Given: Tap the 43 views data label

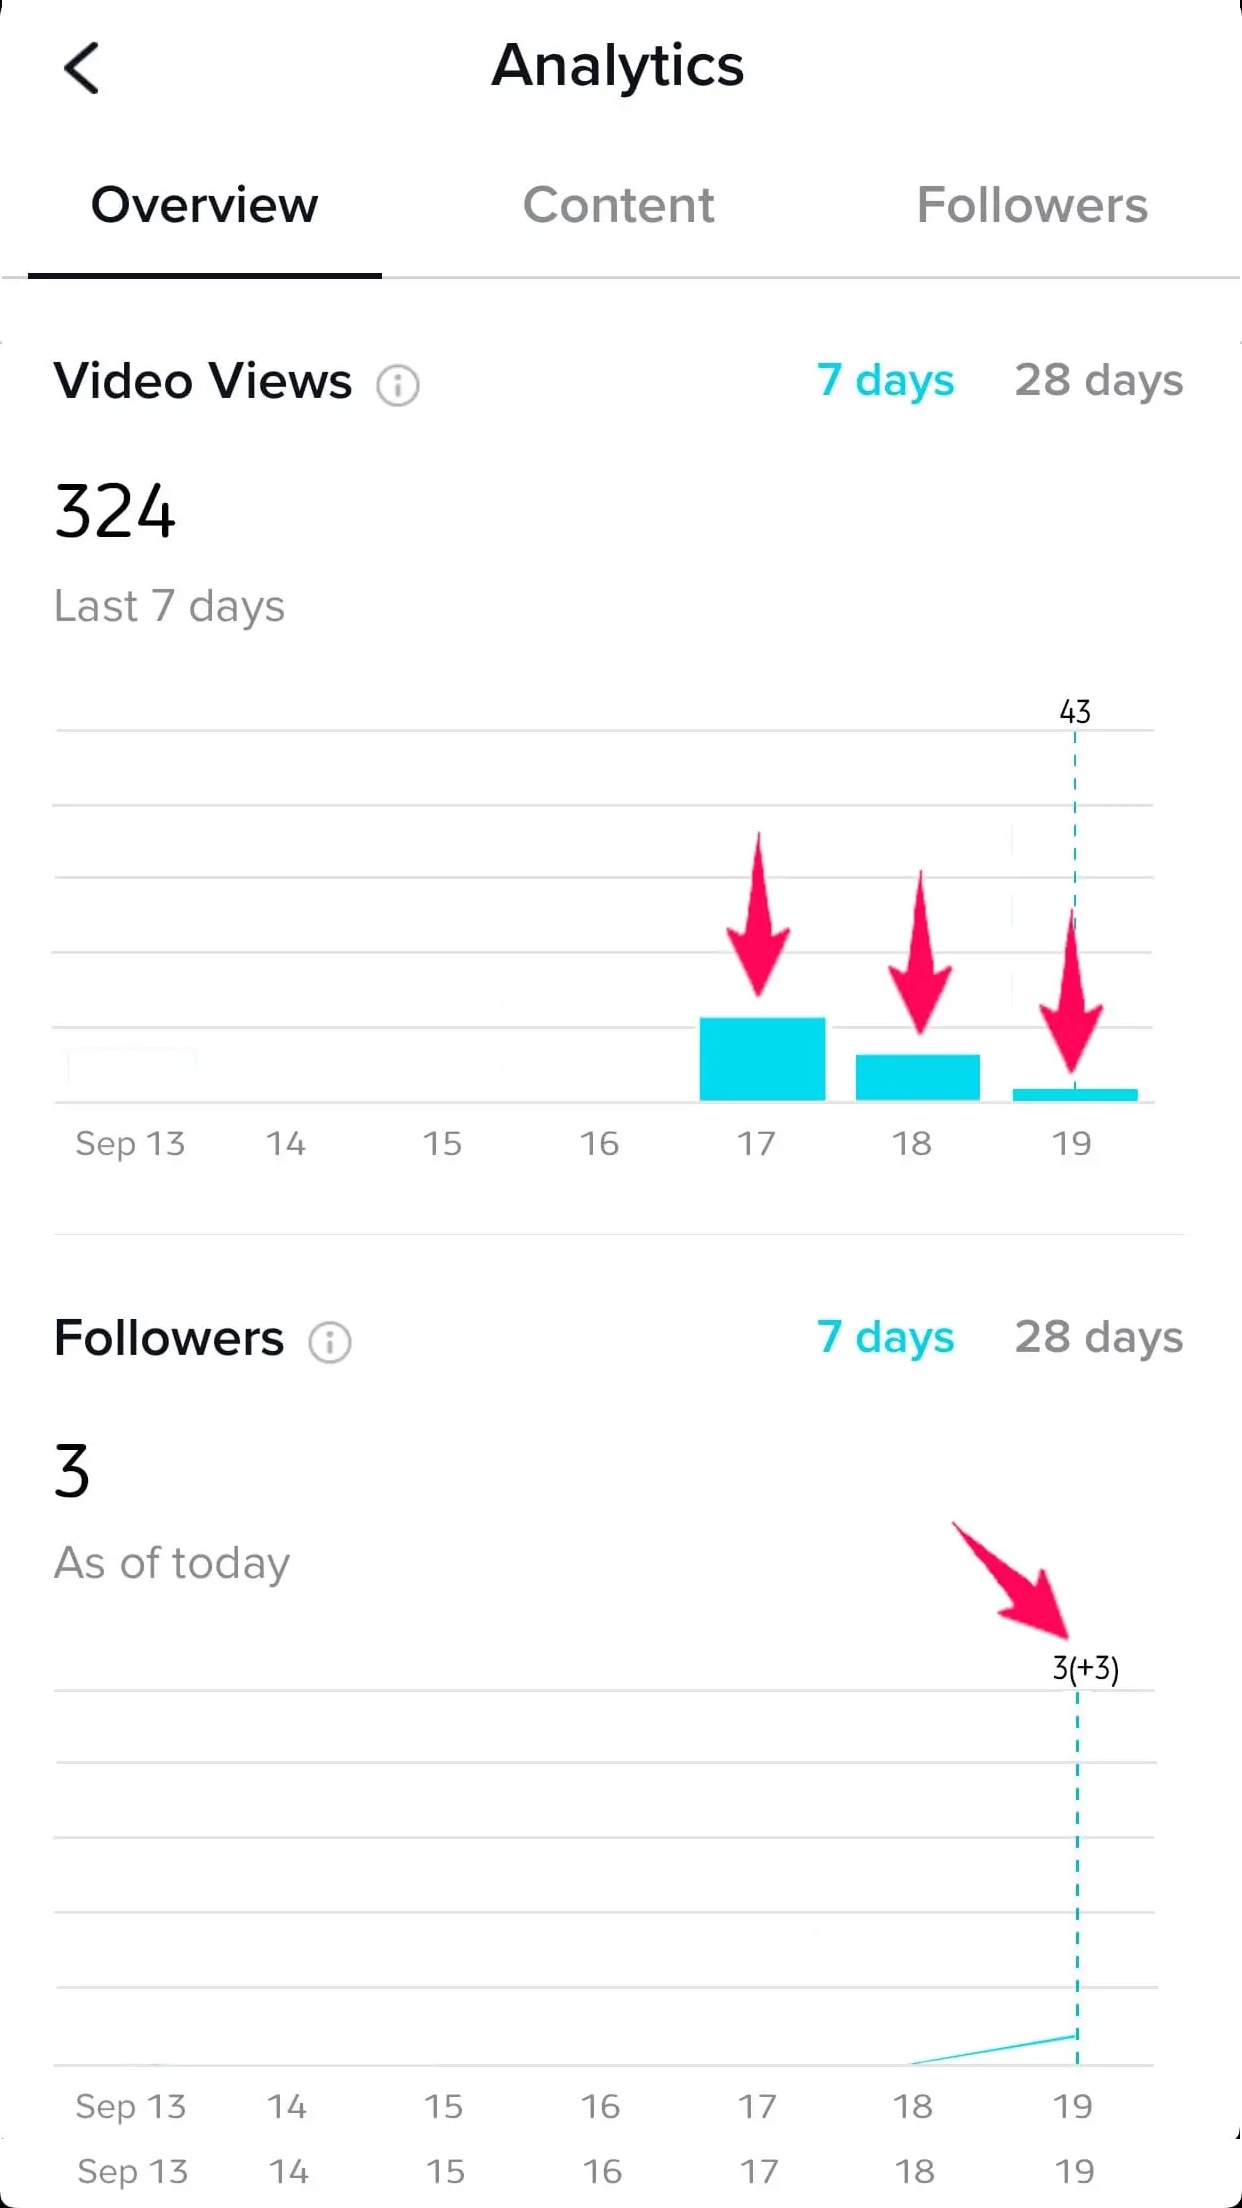Looking at the screenshot, I should pos(1075,712).
